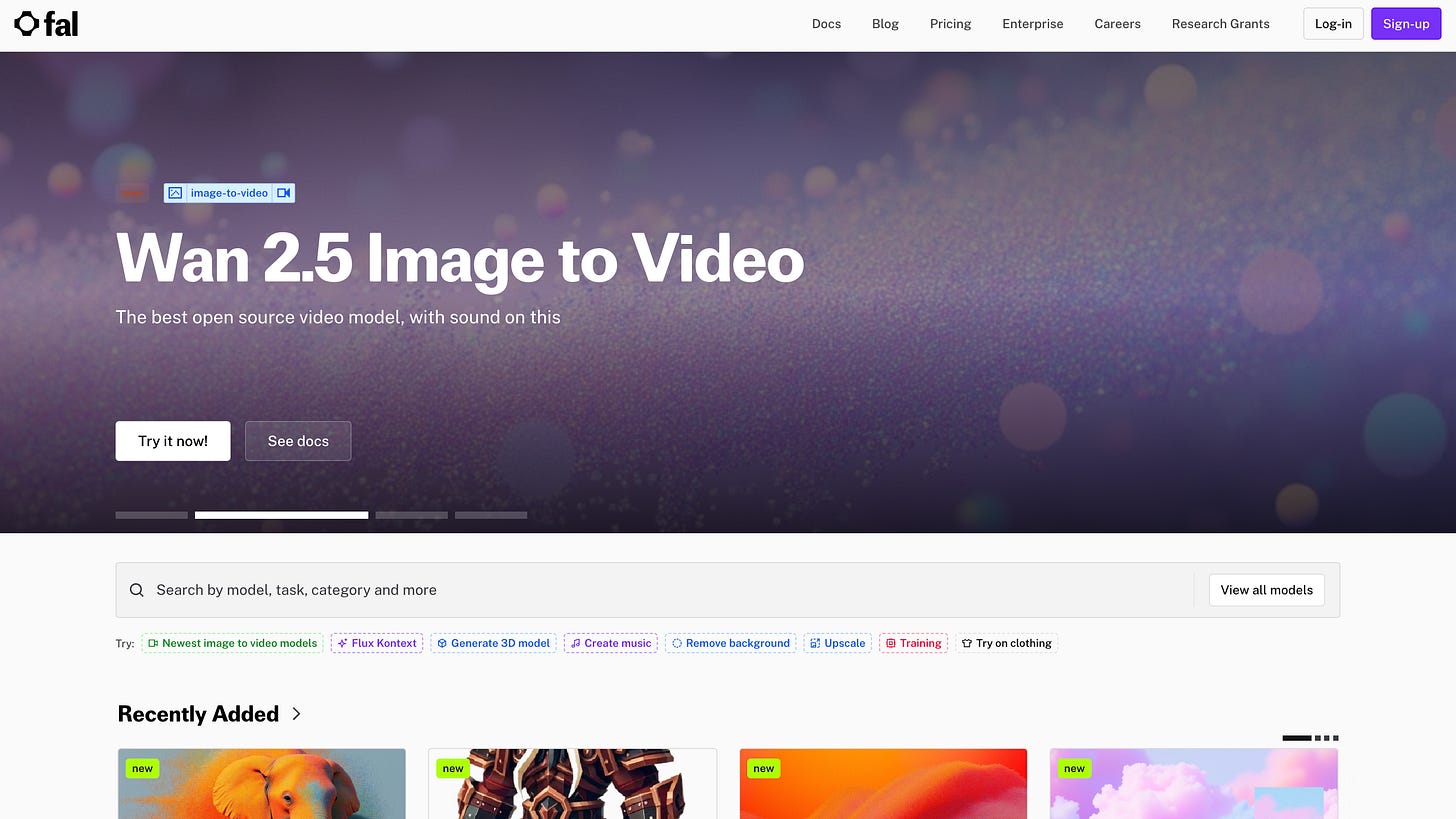1456x819 pixels.
Task: Click the Log-in button
Action: 1333,24
